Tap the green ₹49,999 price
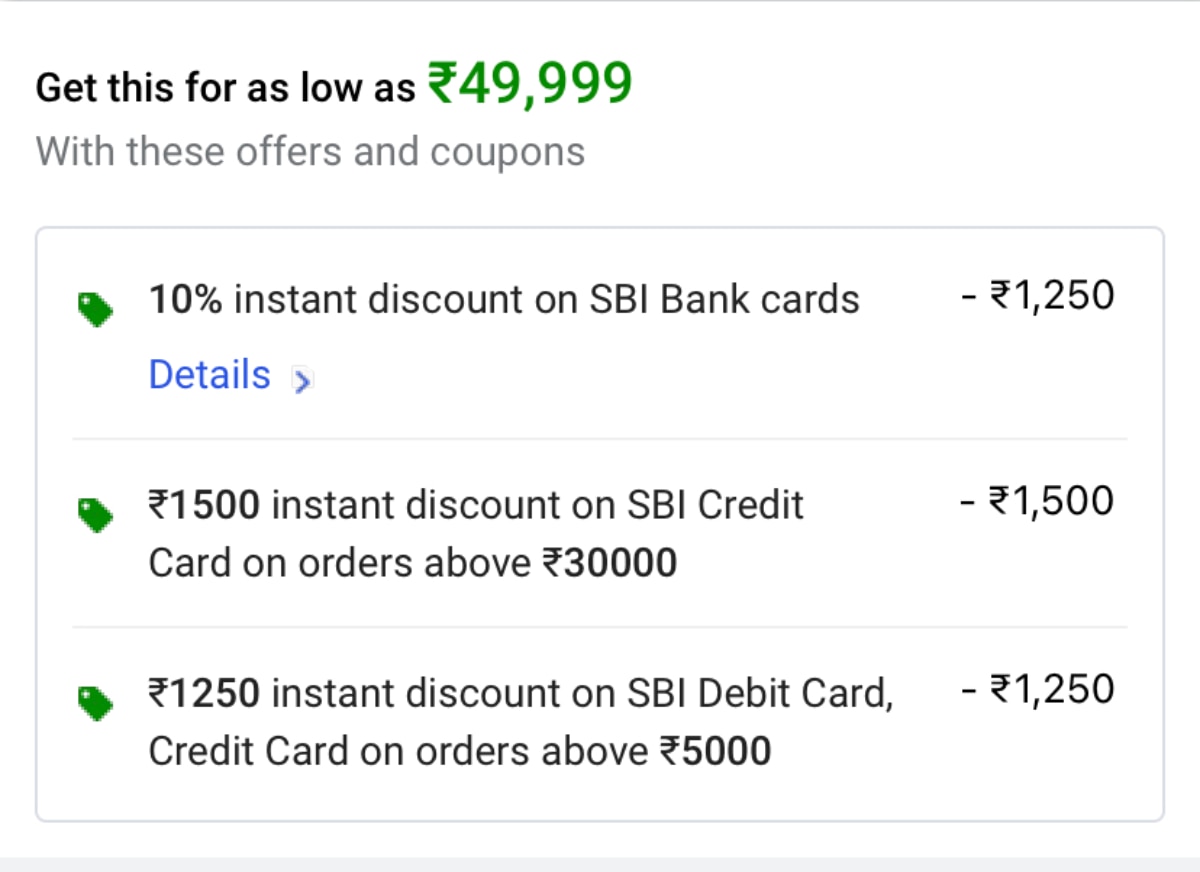Viewport: 1200px width, 872px height. click(x=530, y=83)
